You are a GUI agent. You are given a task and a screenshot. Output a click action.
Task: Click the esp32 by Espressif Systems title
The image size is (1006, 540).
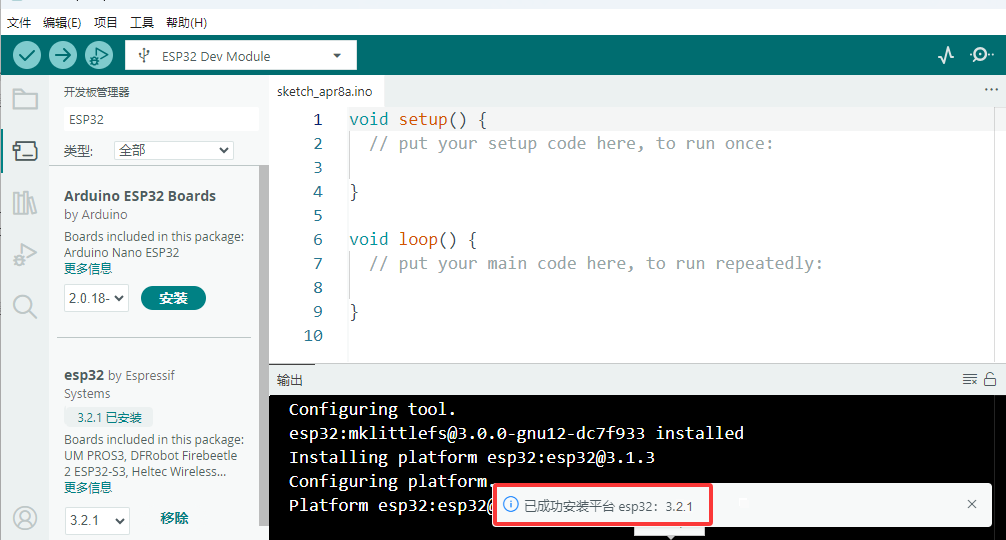(x=119, y=384)
